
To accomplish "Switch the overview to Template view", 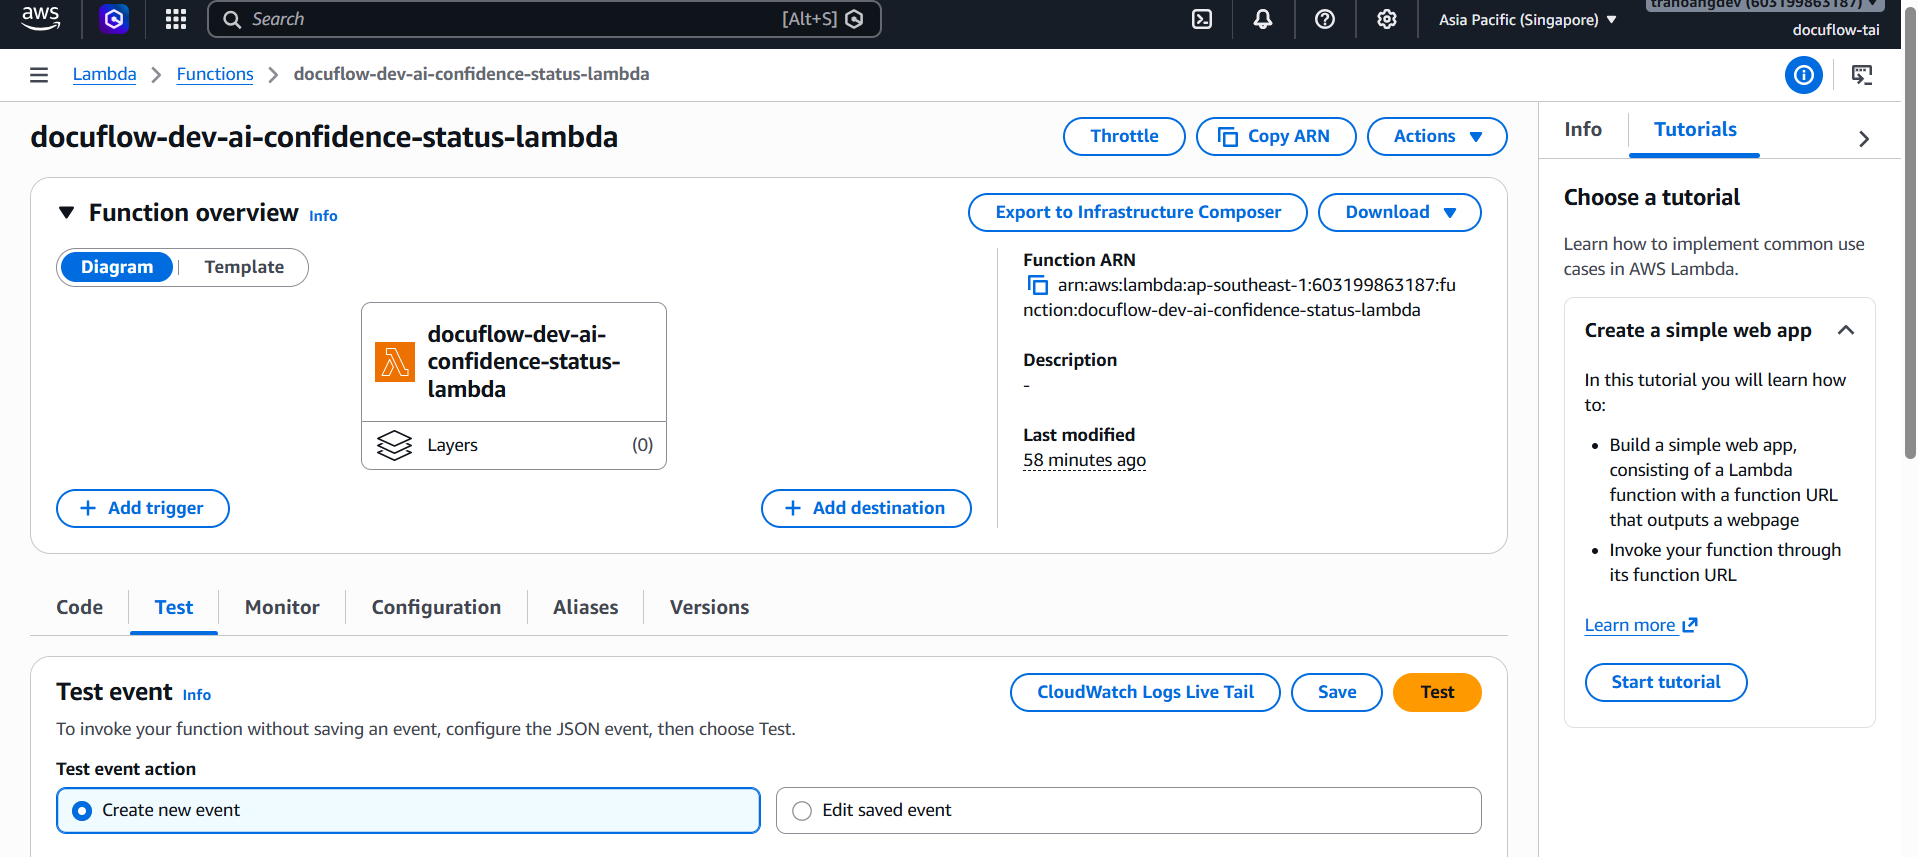I will [x=244, y=267].
